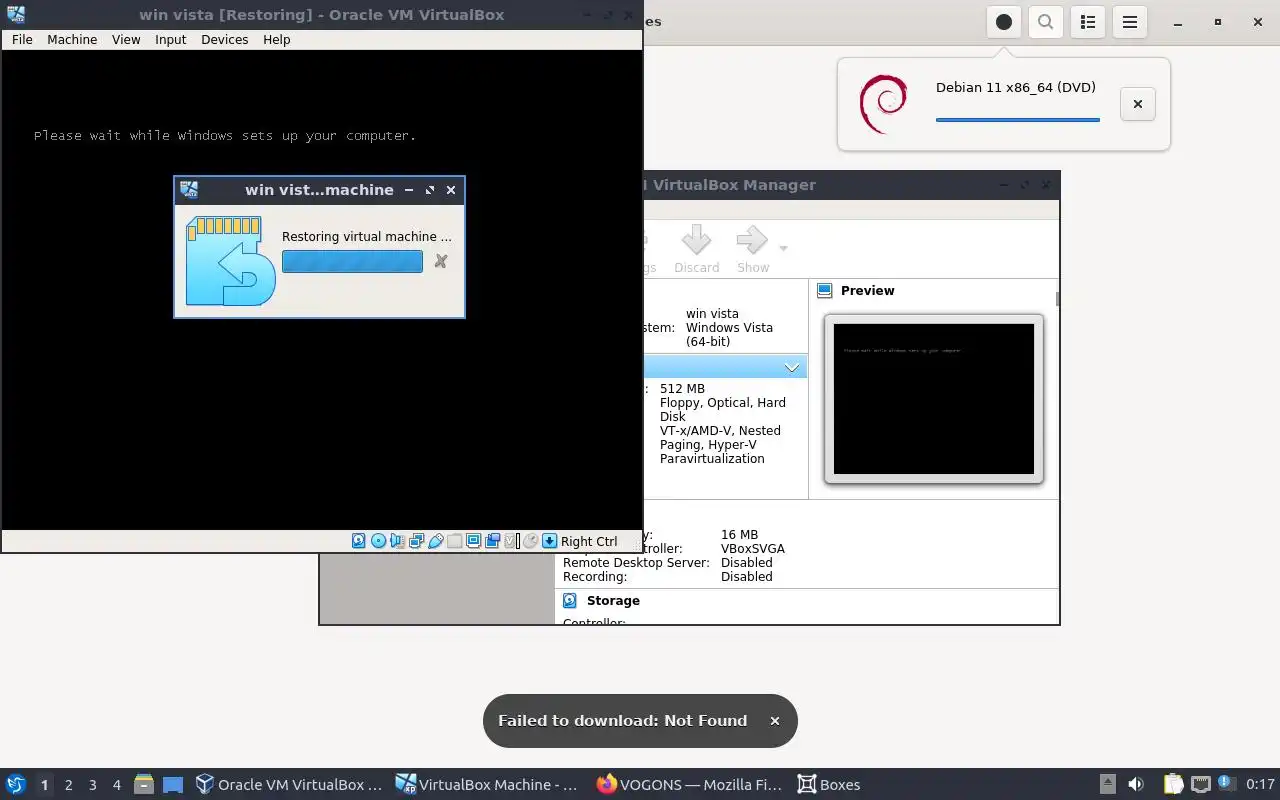
Task: Open the File menu in the VM window
Action: click(x=22, y=39)
